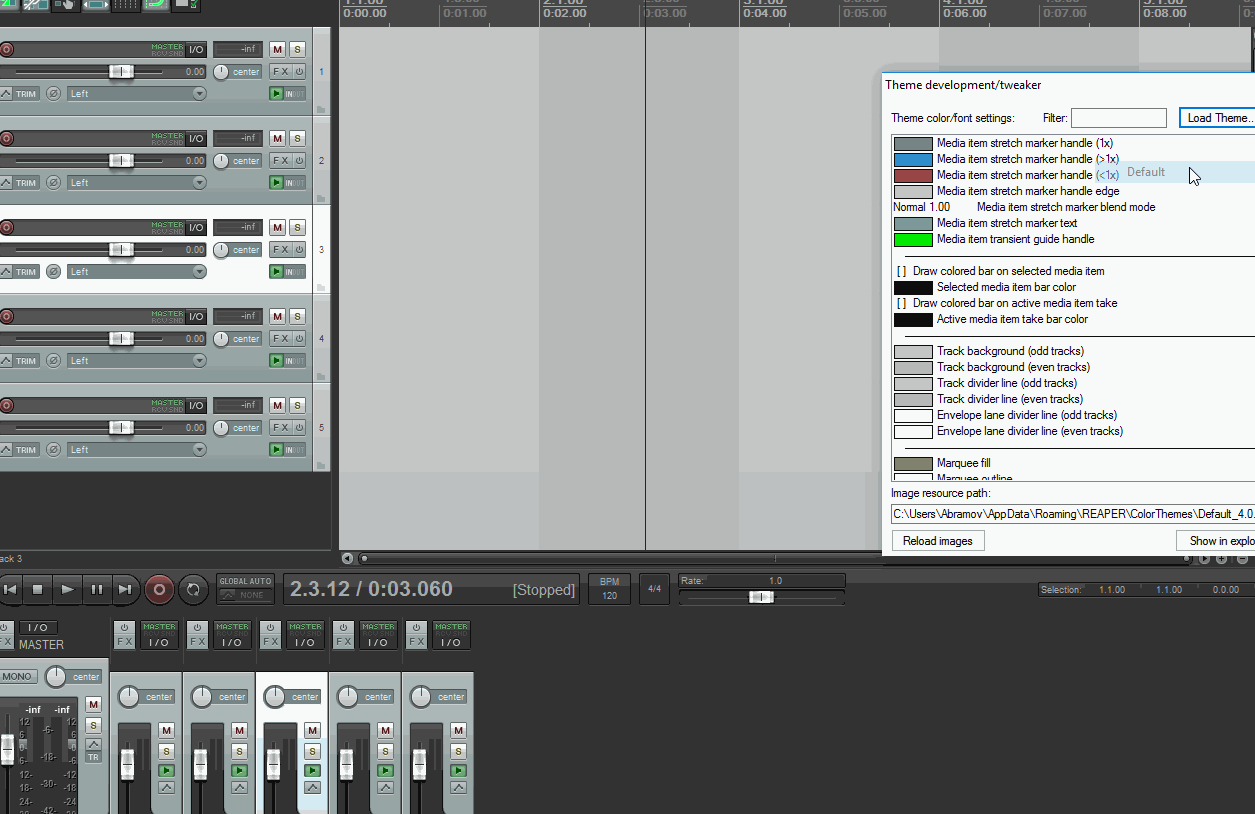Click the Master mixer pan knob
1255x814 pixels.
pyautogui.click(x=56, y=677)
